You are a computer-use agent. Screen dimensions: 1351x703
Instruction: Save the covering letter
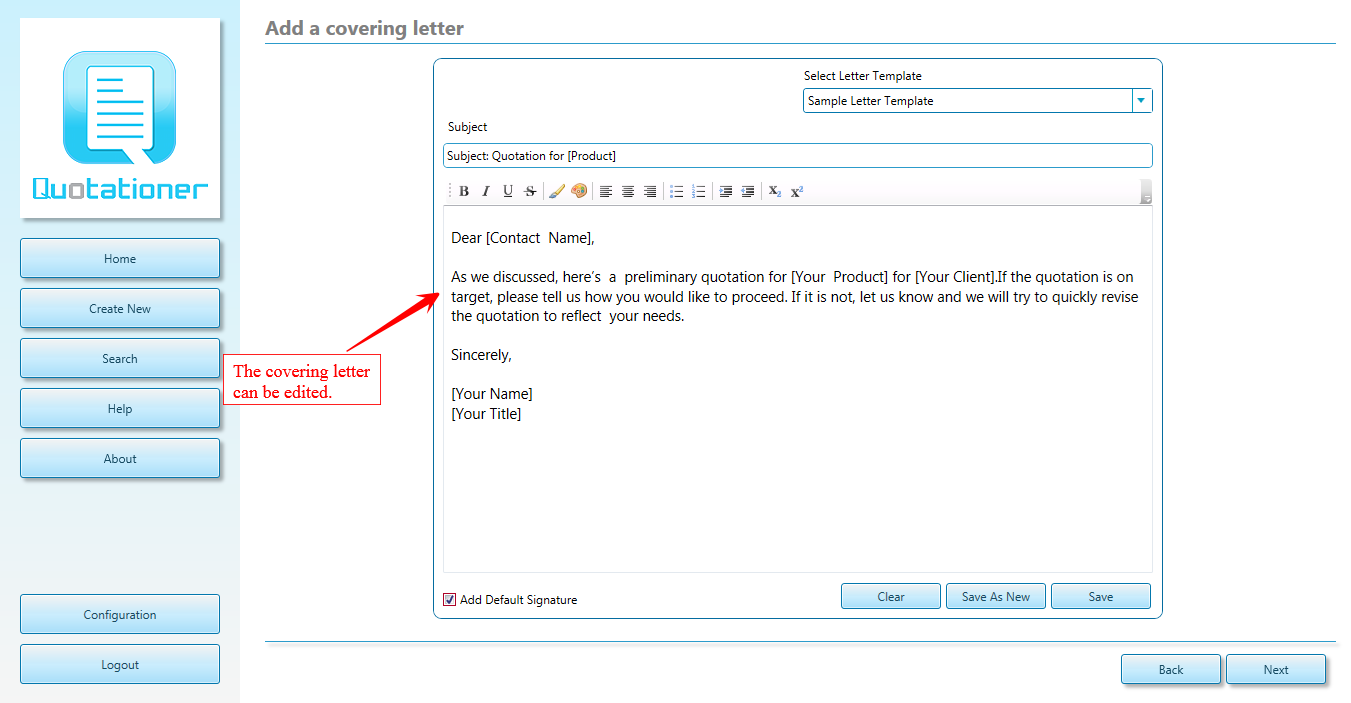pyautogui.click(x=1101, y=596)
